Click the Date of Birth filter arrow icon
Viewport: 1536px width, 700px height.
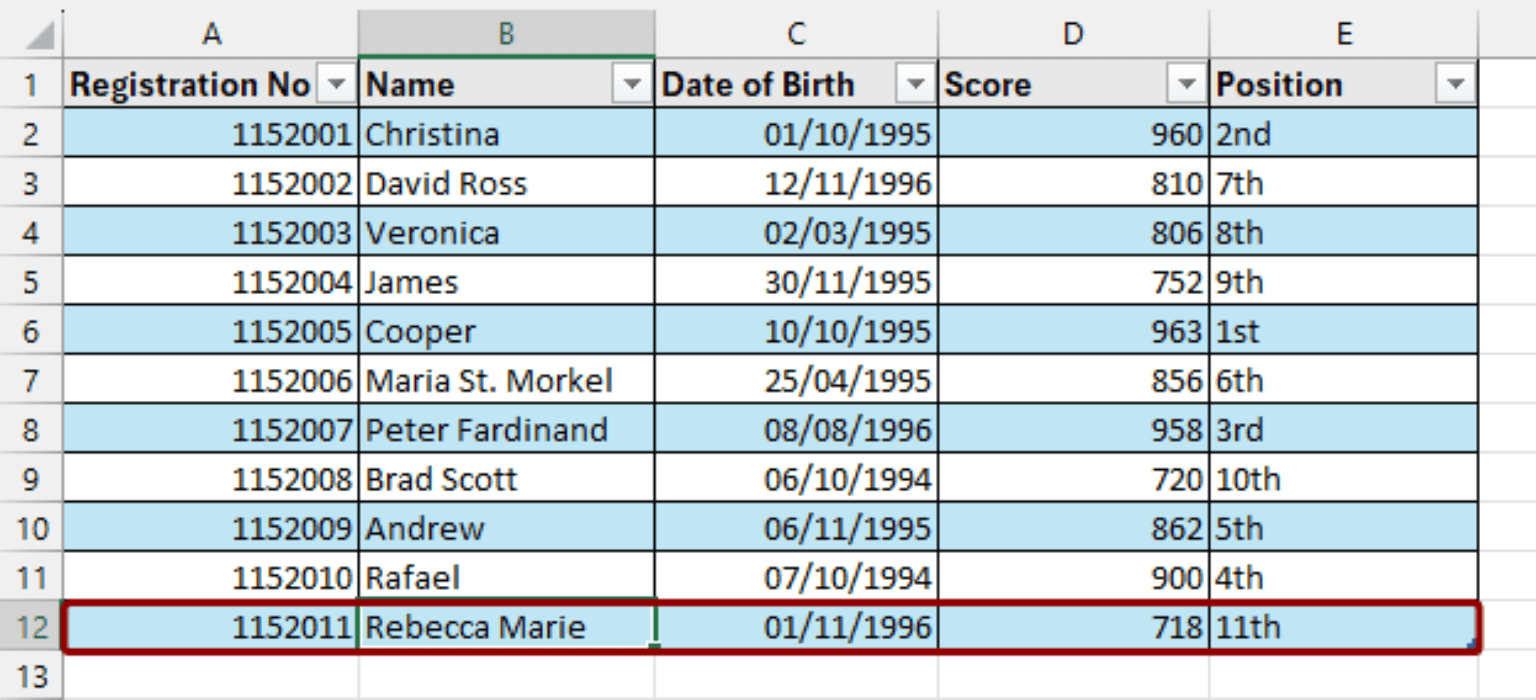(915, 84)
